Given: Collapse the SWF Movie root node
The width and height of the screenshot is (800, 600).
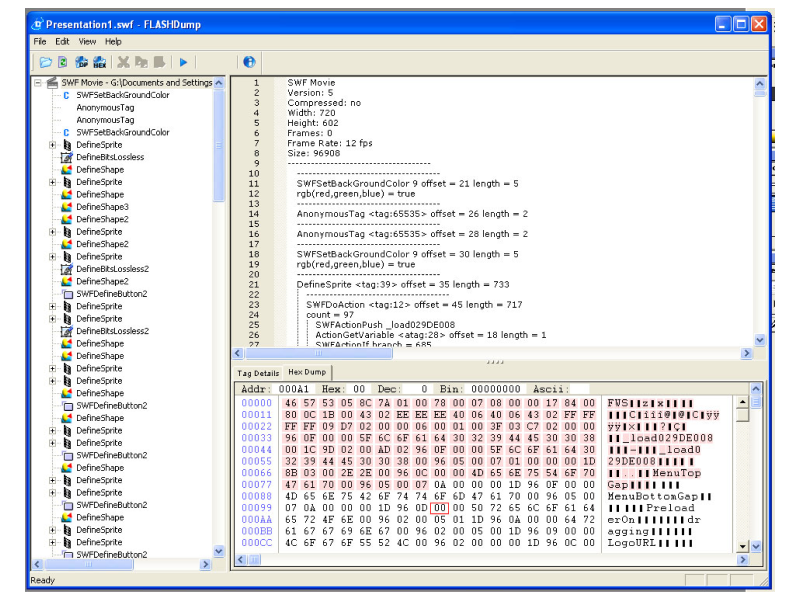Looking at the screenshot, I should tap(38, 83).
